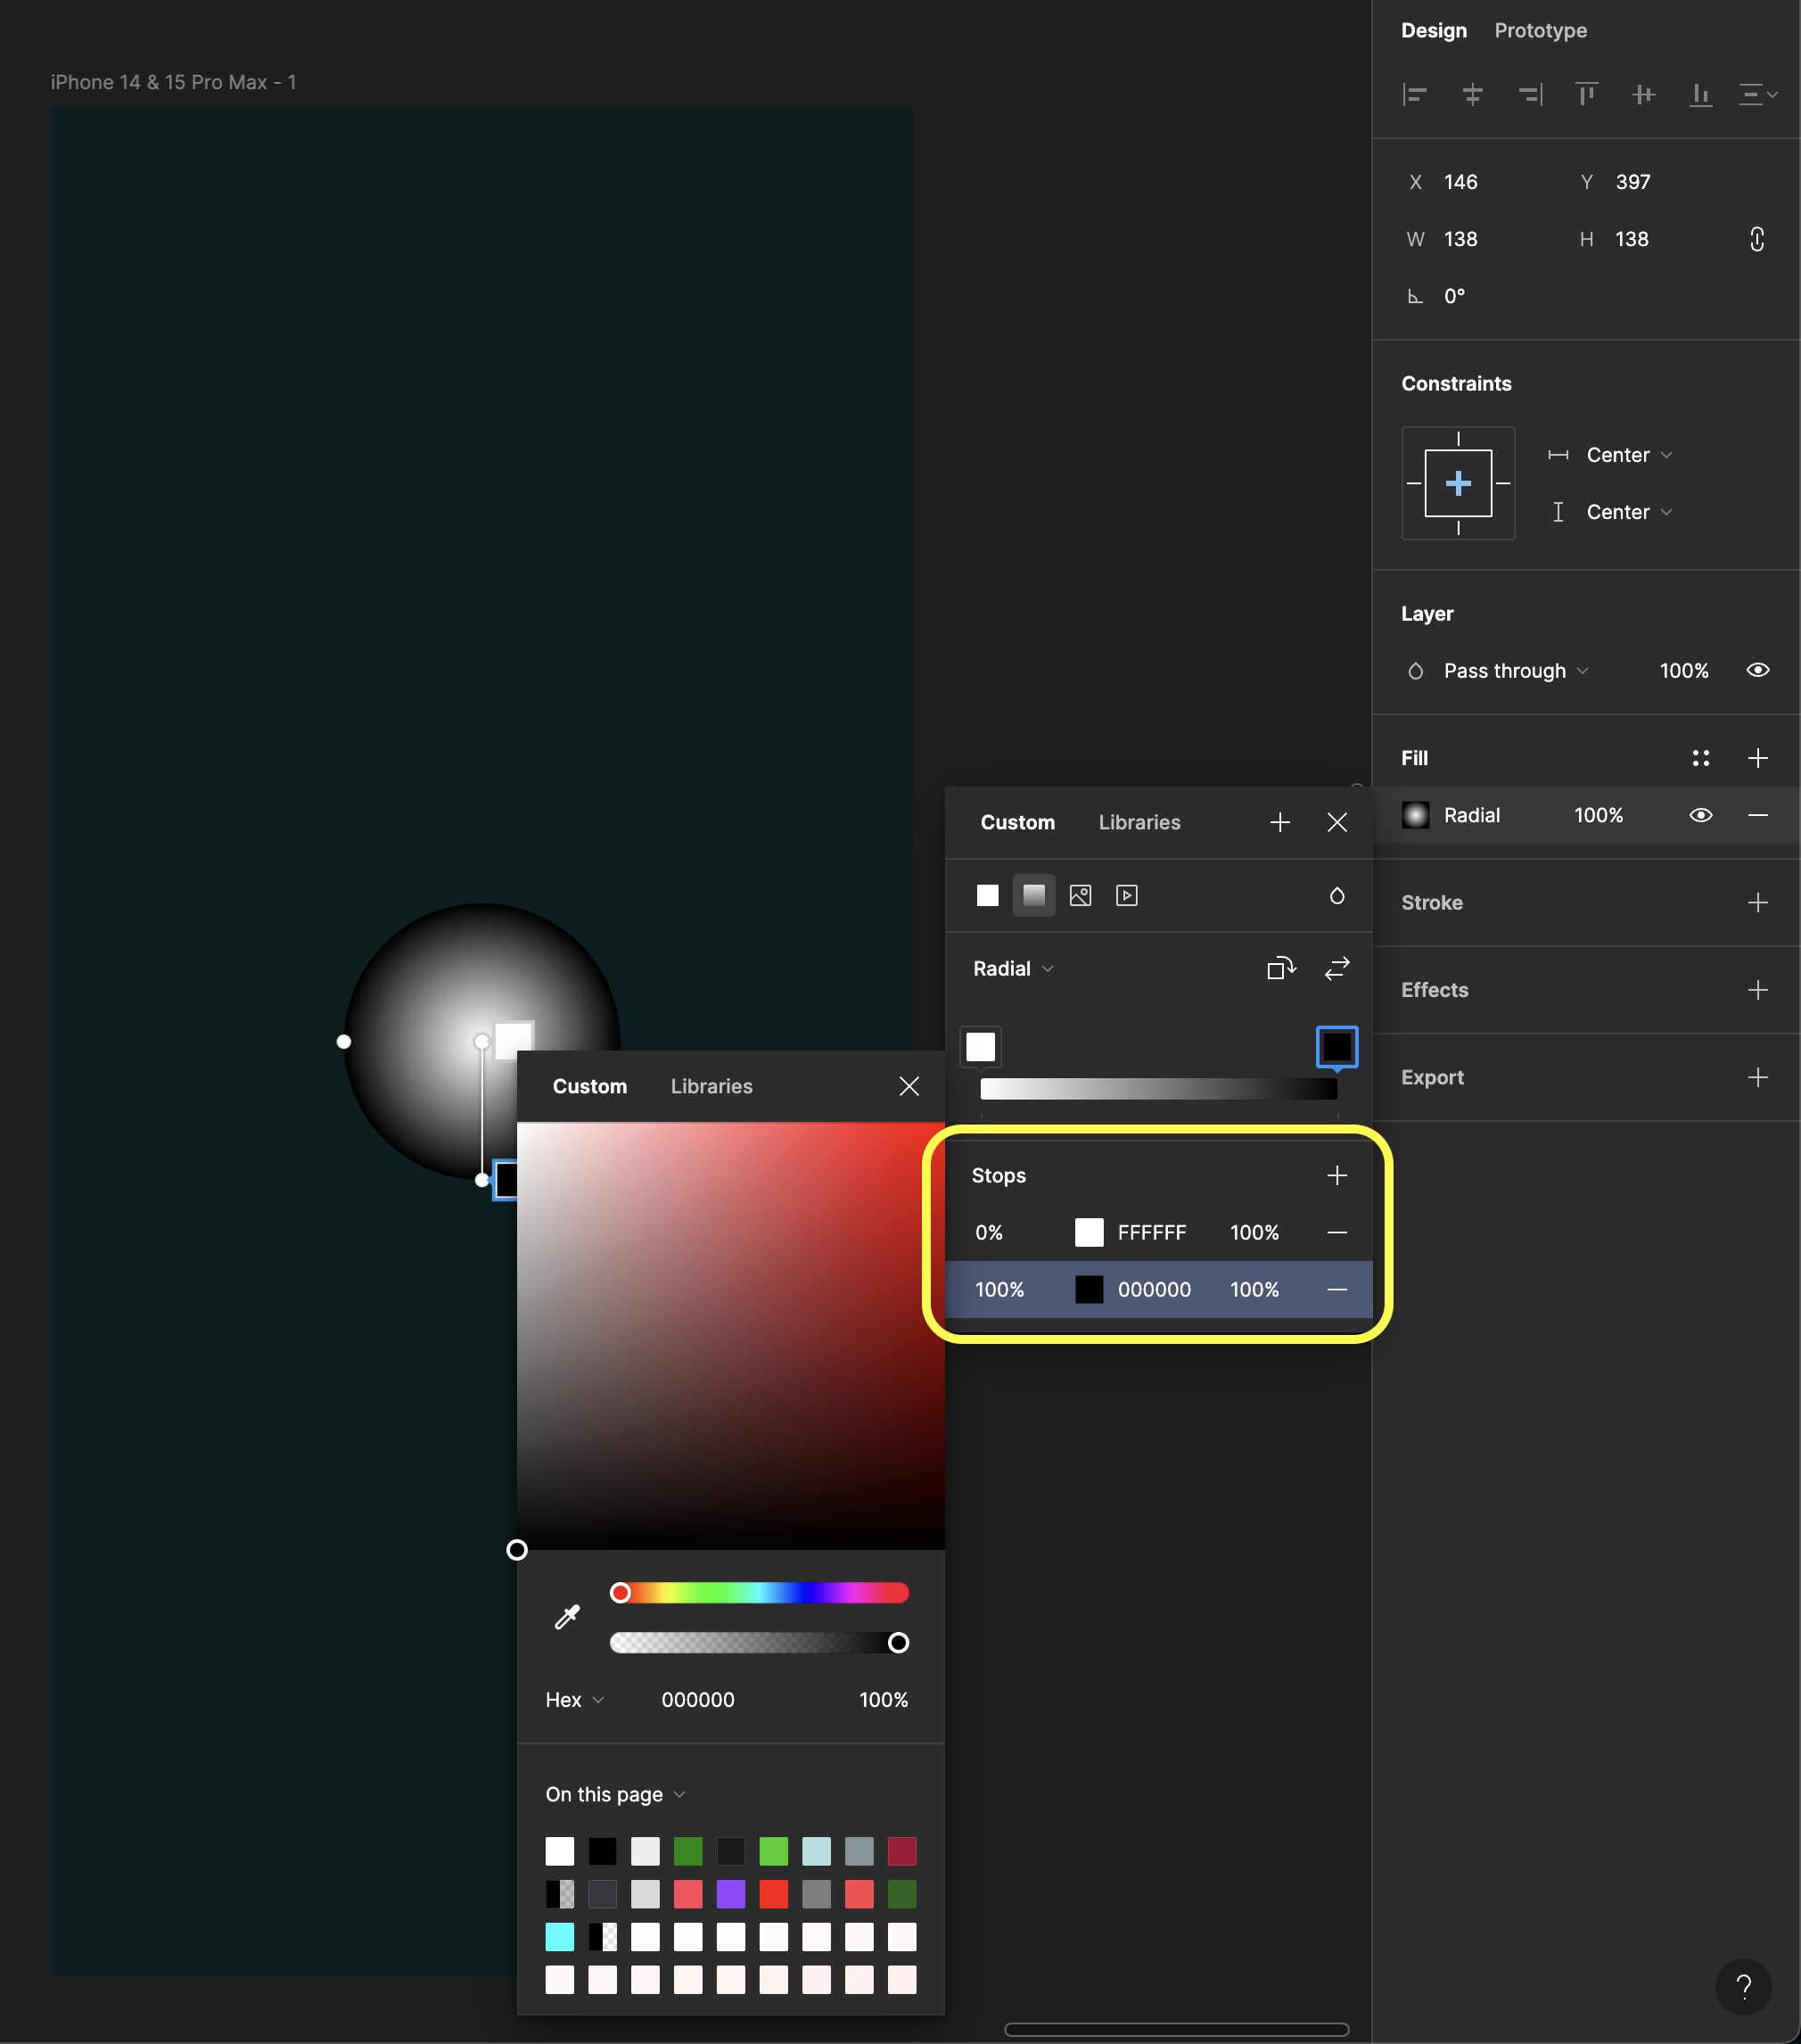Image resolution: width=1801 pixels, height=2044 pixels.
Task: Switch to image fill type icon
Action: click(1080, 895)
